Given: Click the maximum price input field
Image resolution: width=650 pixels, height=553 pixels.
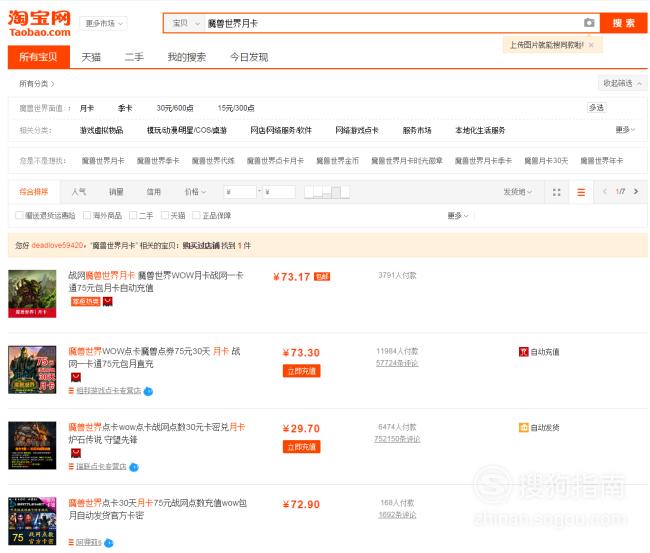Looking at the screenshot, I should [279, 192].
